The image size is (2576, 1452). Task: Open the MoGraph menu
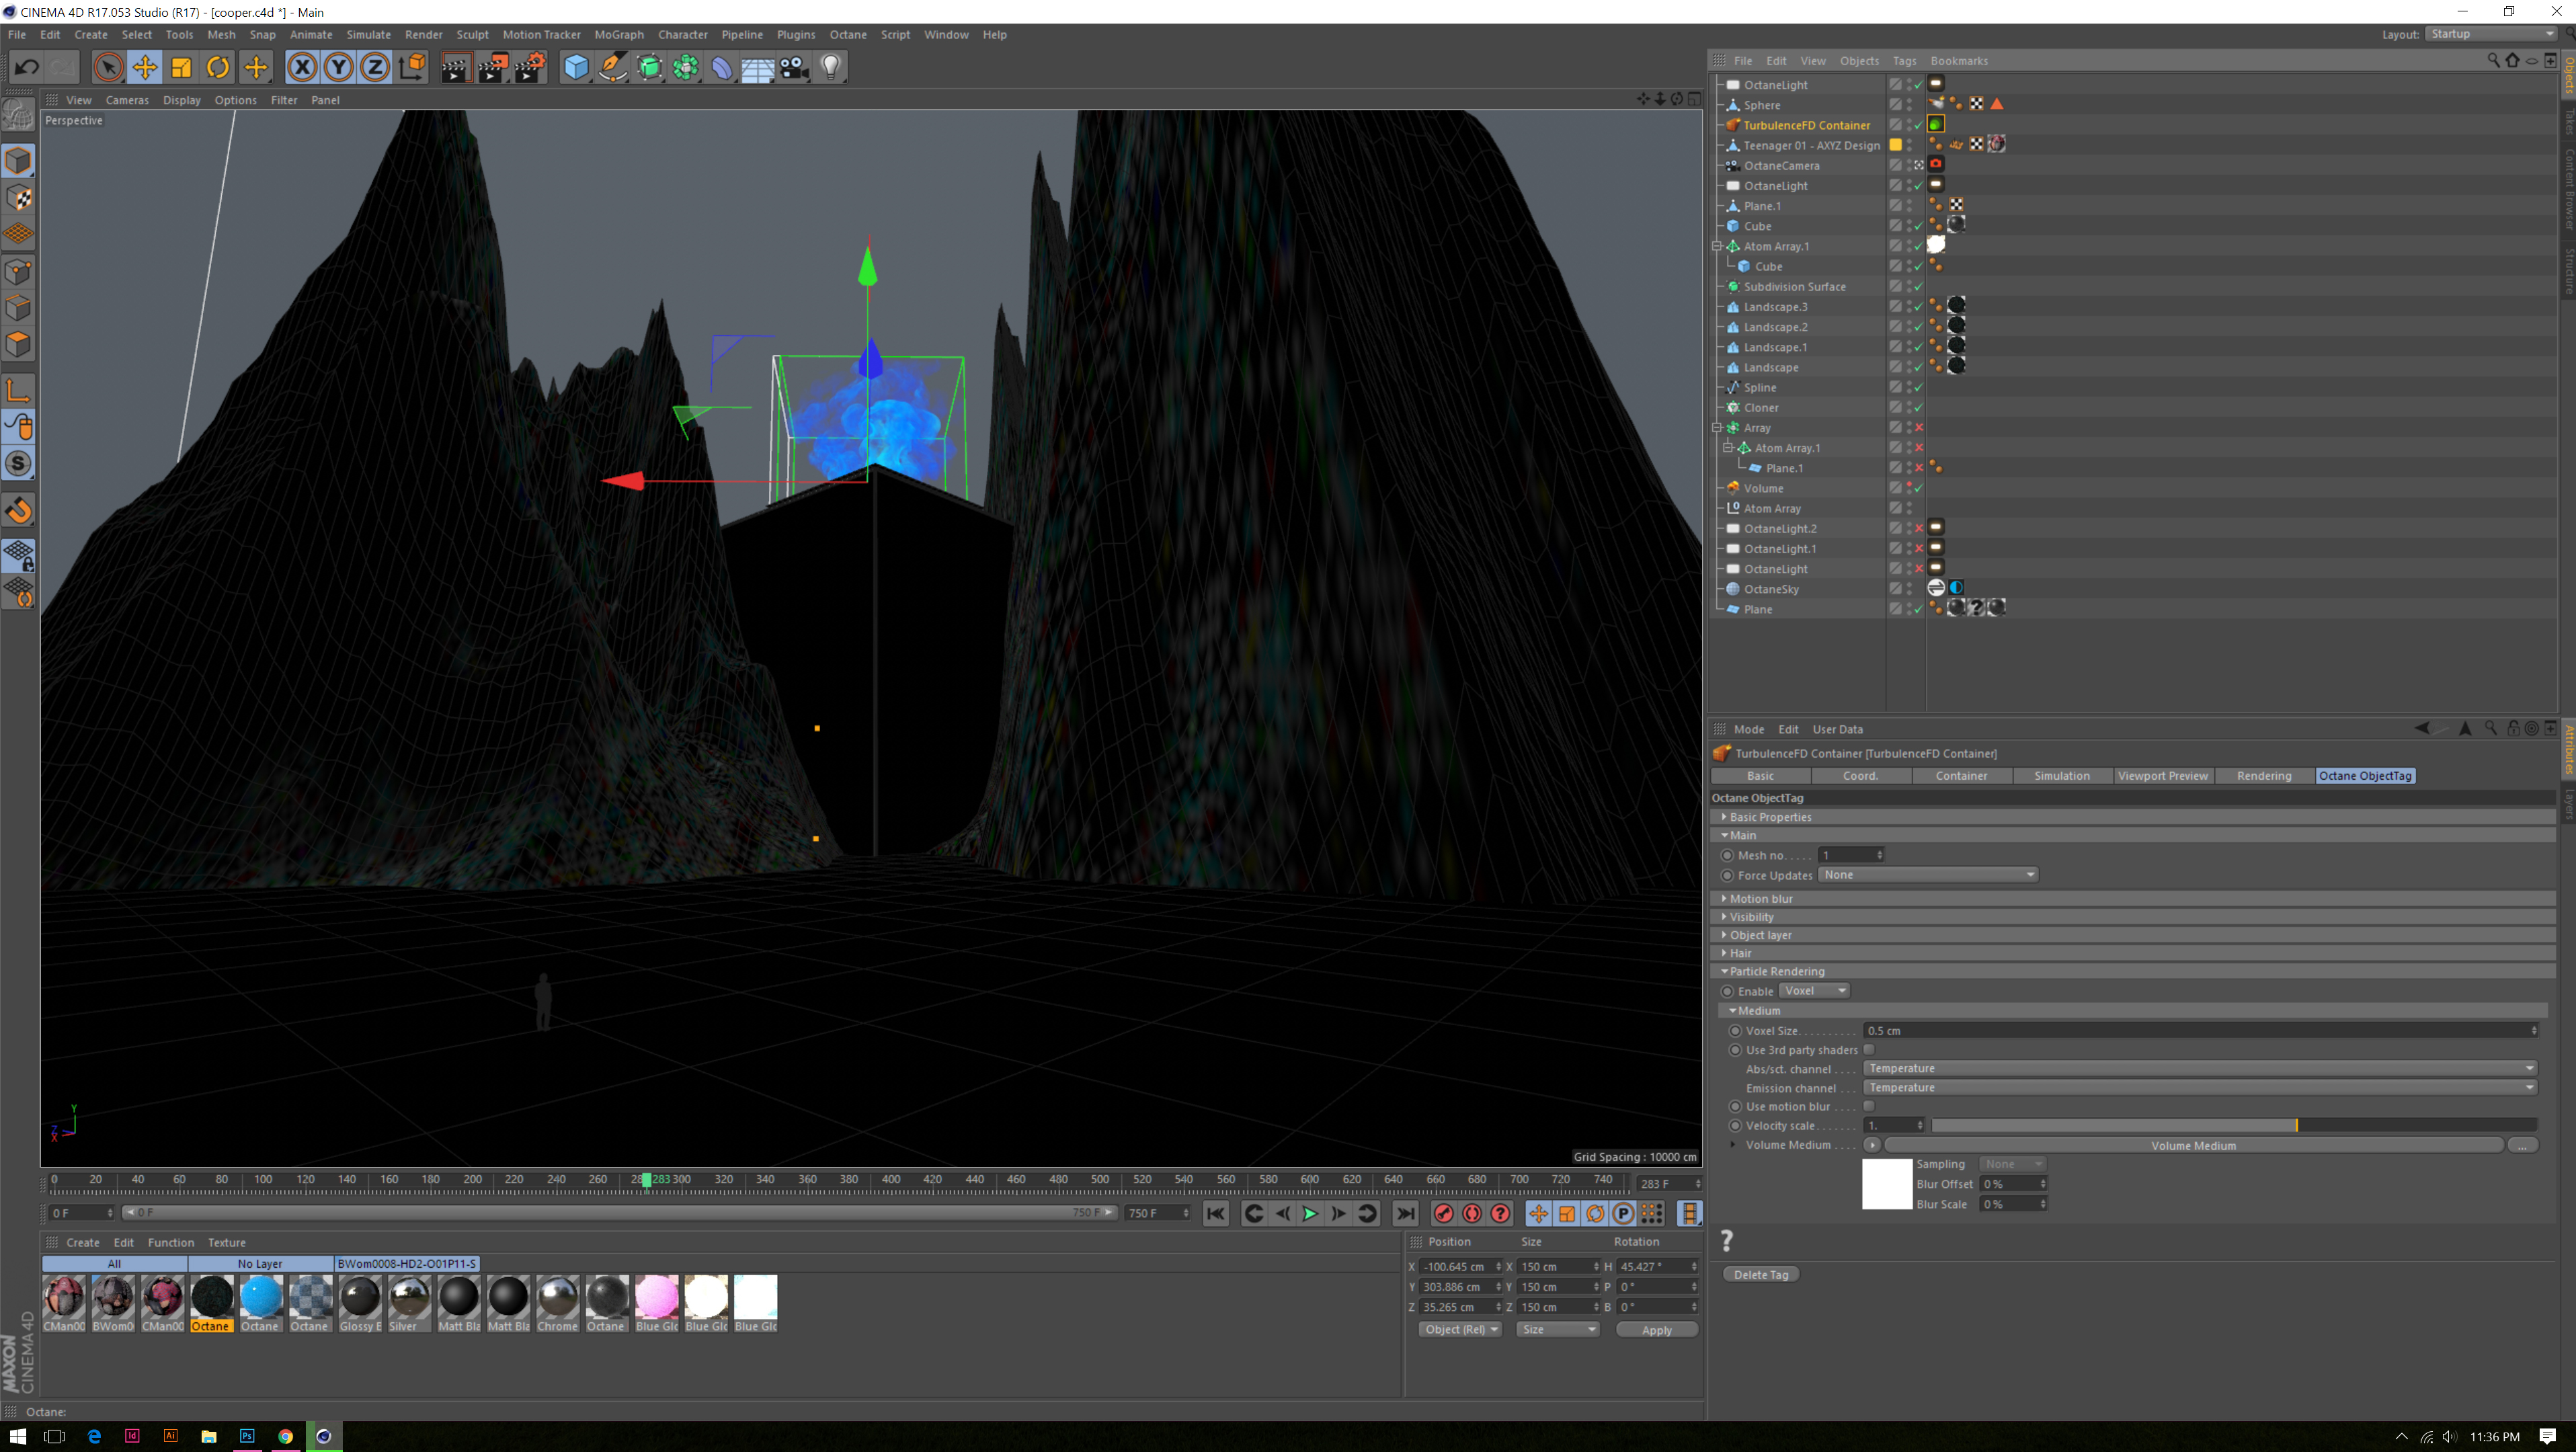pyautogui.click(x=619, y=34)
